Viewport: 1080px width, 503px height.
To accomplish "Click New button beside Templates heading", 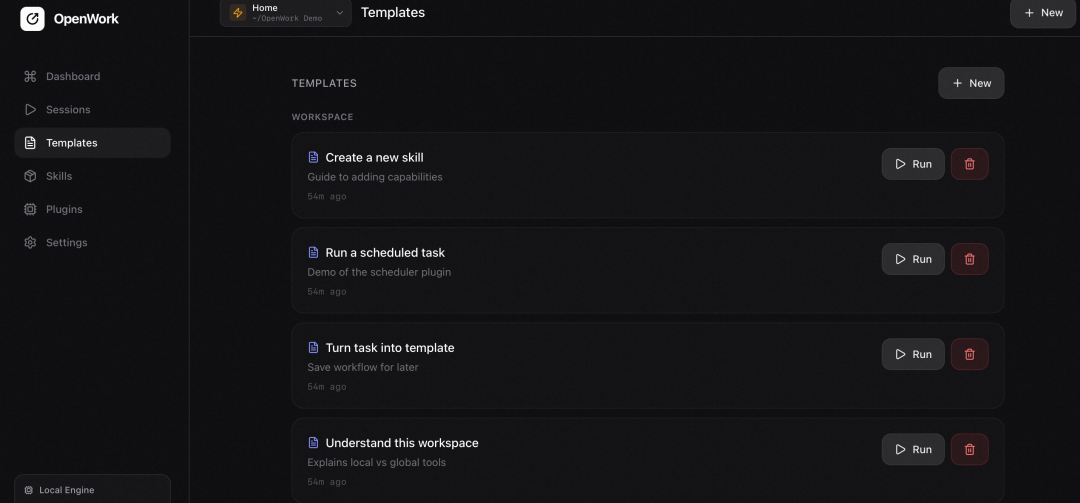I will click(970, 83).
